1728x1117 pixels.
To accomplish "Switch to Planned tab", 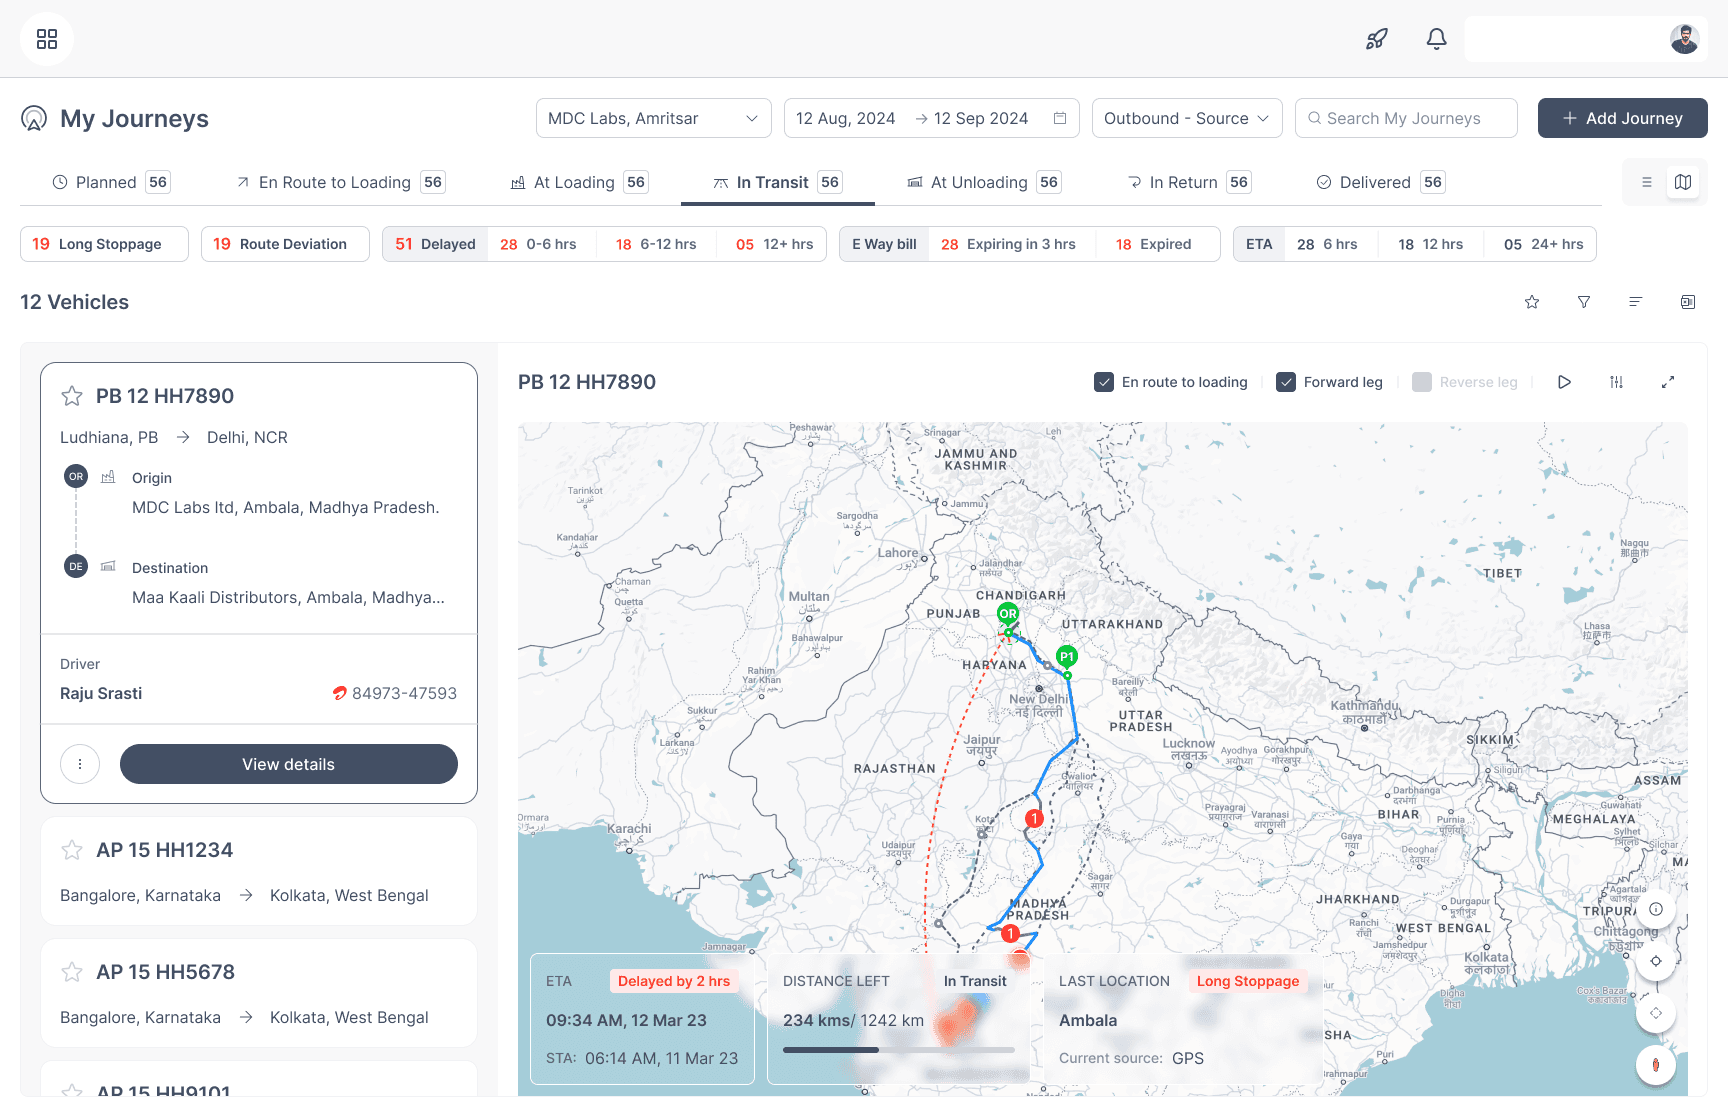I will coord(111,182).
